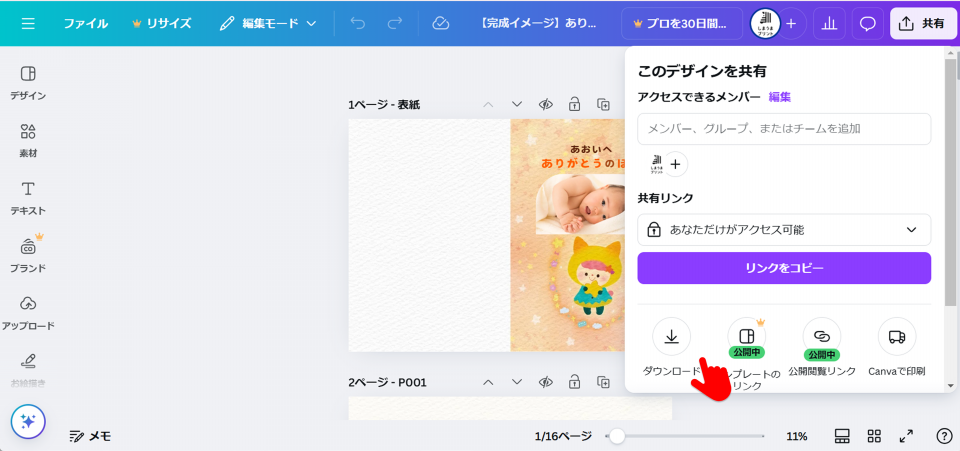
Task: Toggle lock on page 1 表紙
Action: click(x=575, y=104)
